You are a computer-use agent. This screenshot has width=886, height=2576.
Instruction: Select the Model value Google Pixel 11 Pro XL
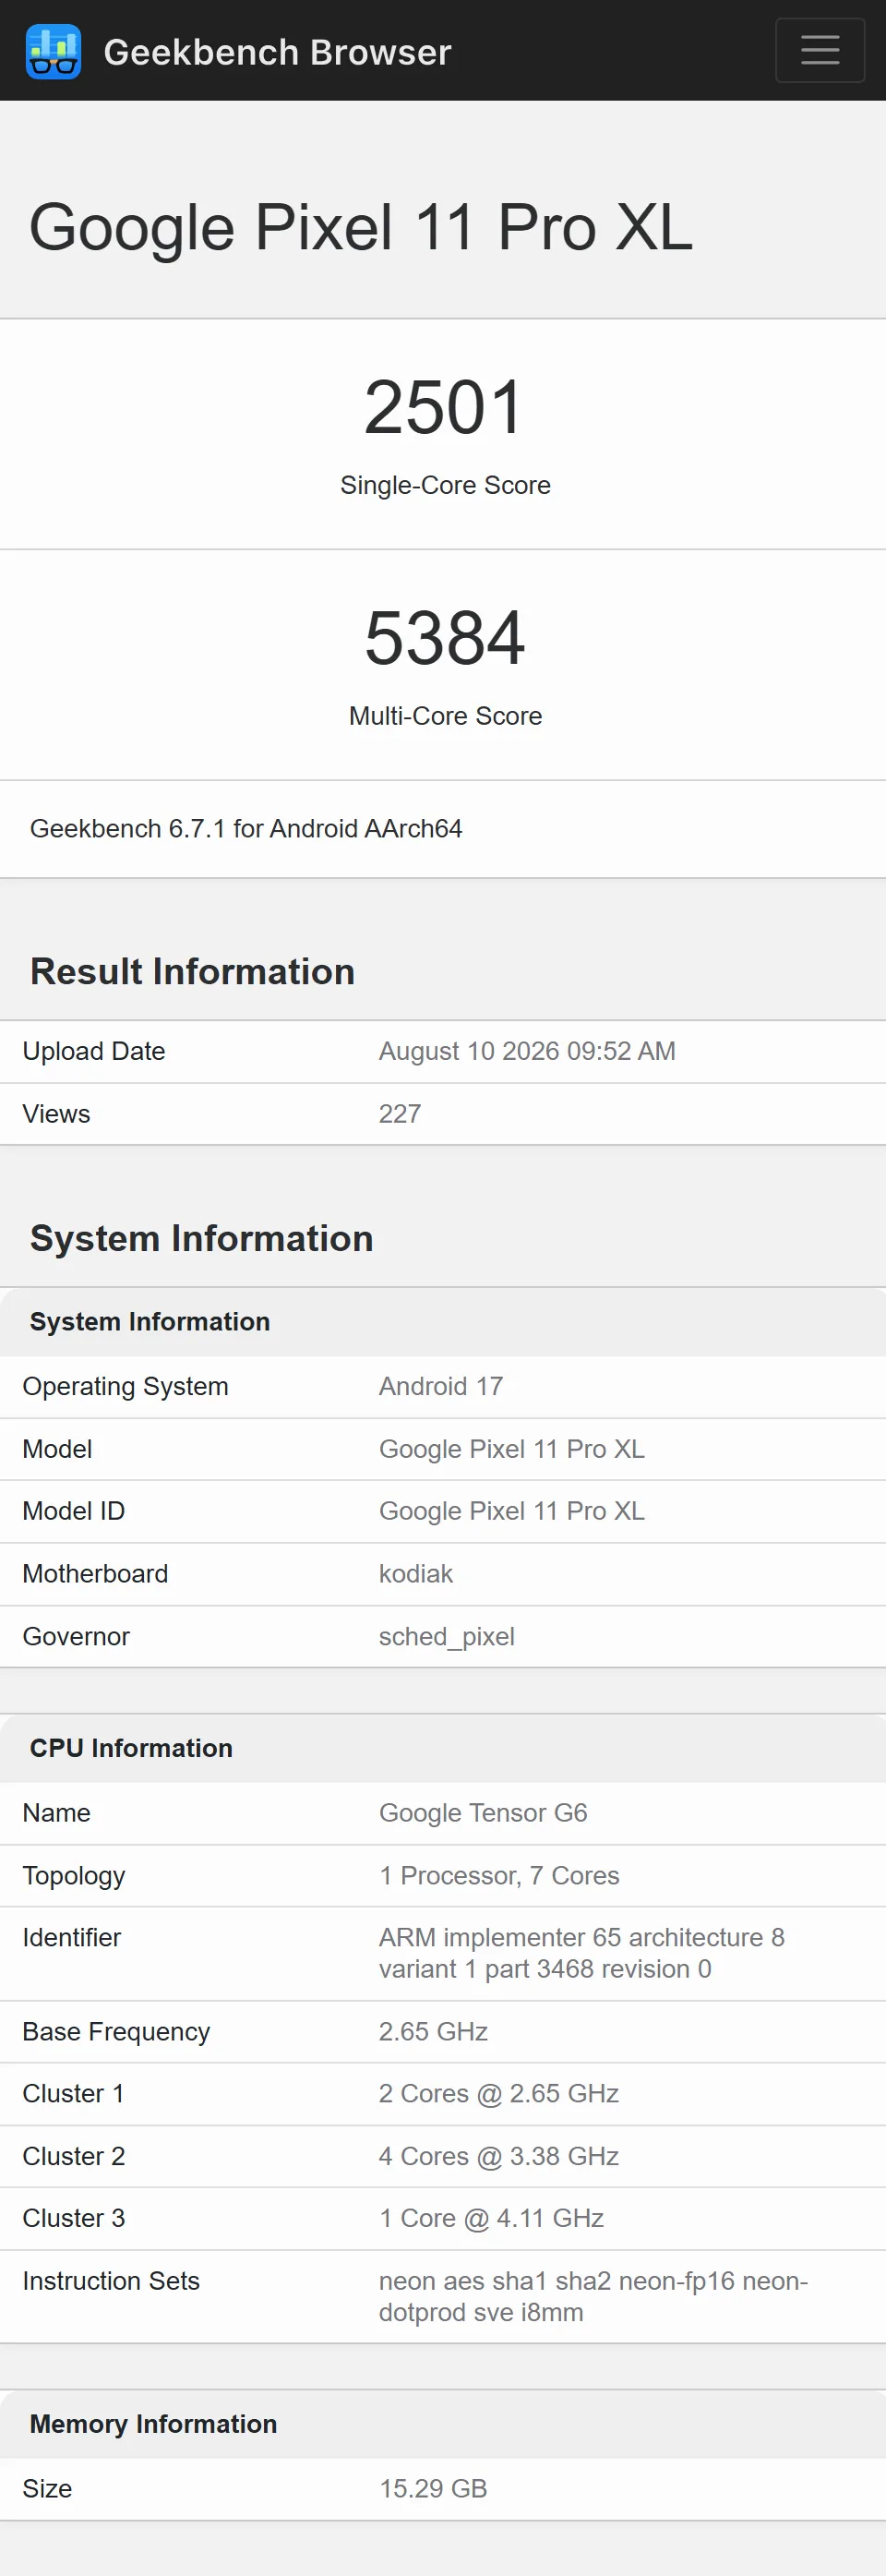click(512, 1449)
